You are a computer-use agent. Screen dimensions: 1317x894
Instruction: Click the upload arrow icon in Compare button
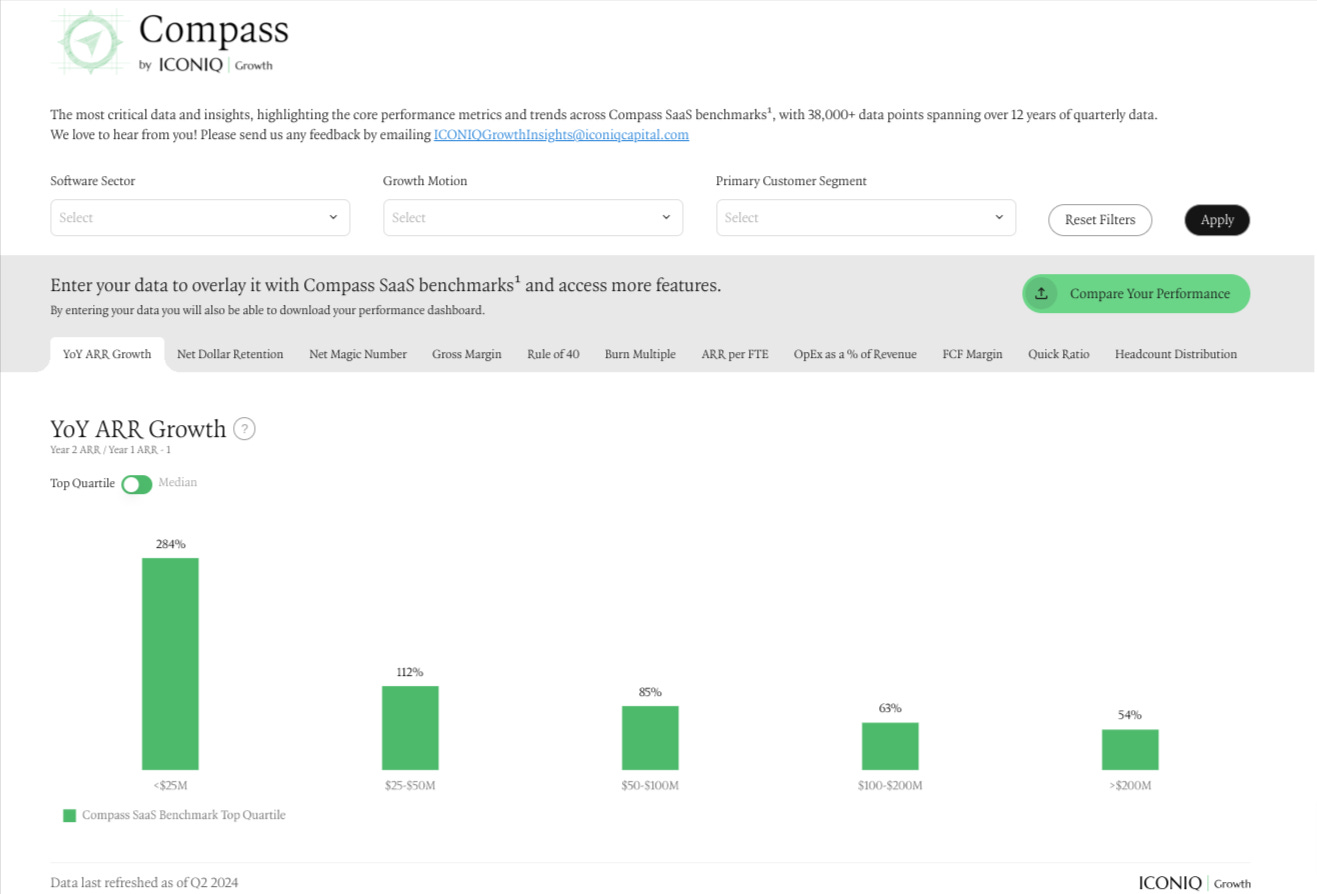1041,294
